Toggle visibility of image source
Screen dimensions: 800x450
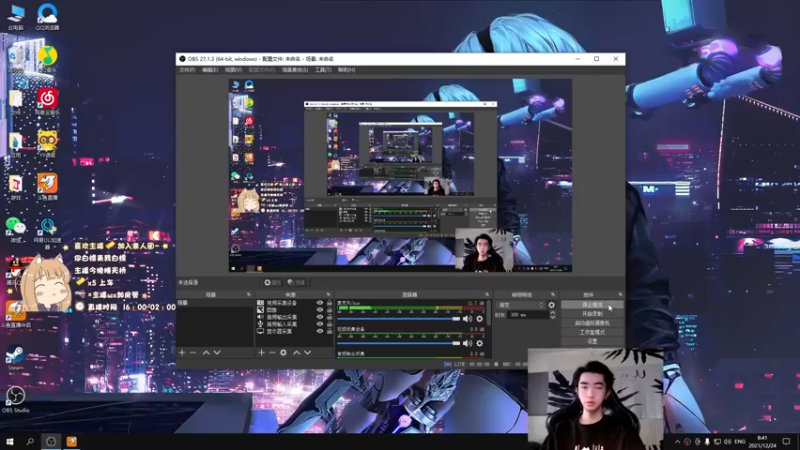(320, 310)
